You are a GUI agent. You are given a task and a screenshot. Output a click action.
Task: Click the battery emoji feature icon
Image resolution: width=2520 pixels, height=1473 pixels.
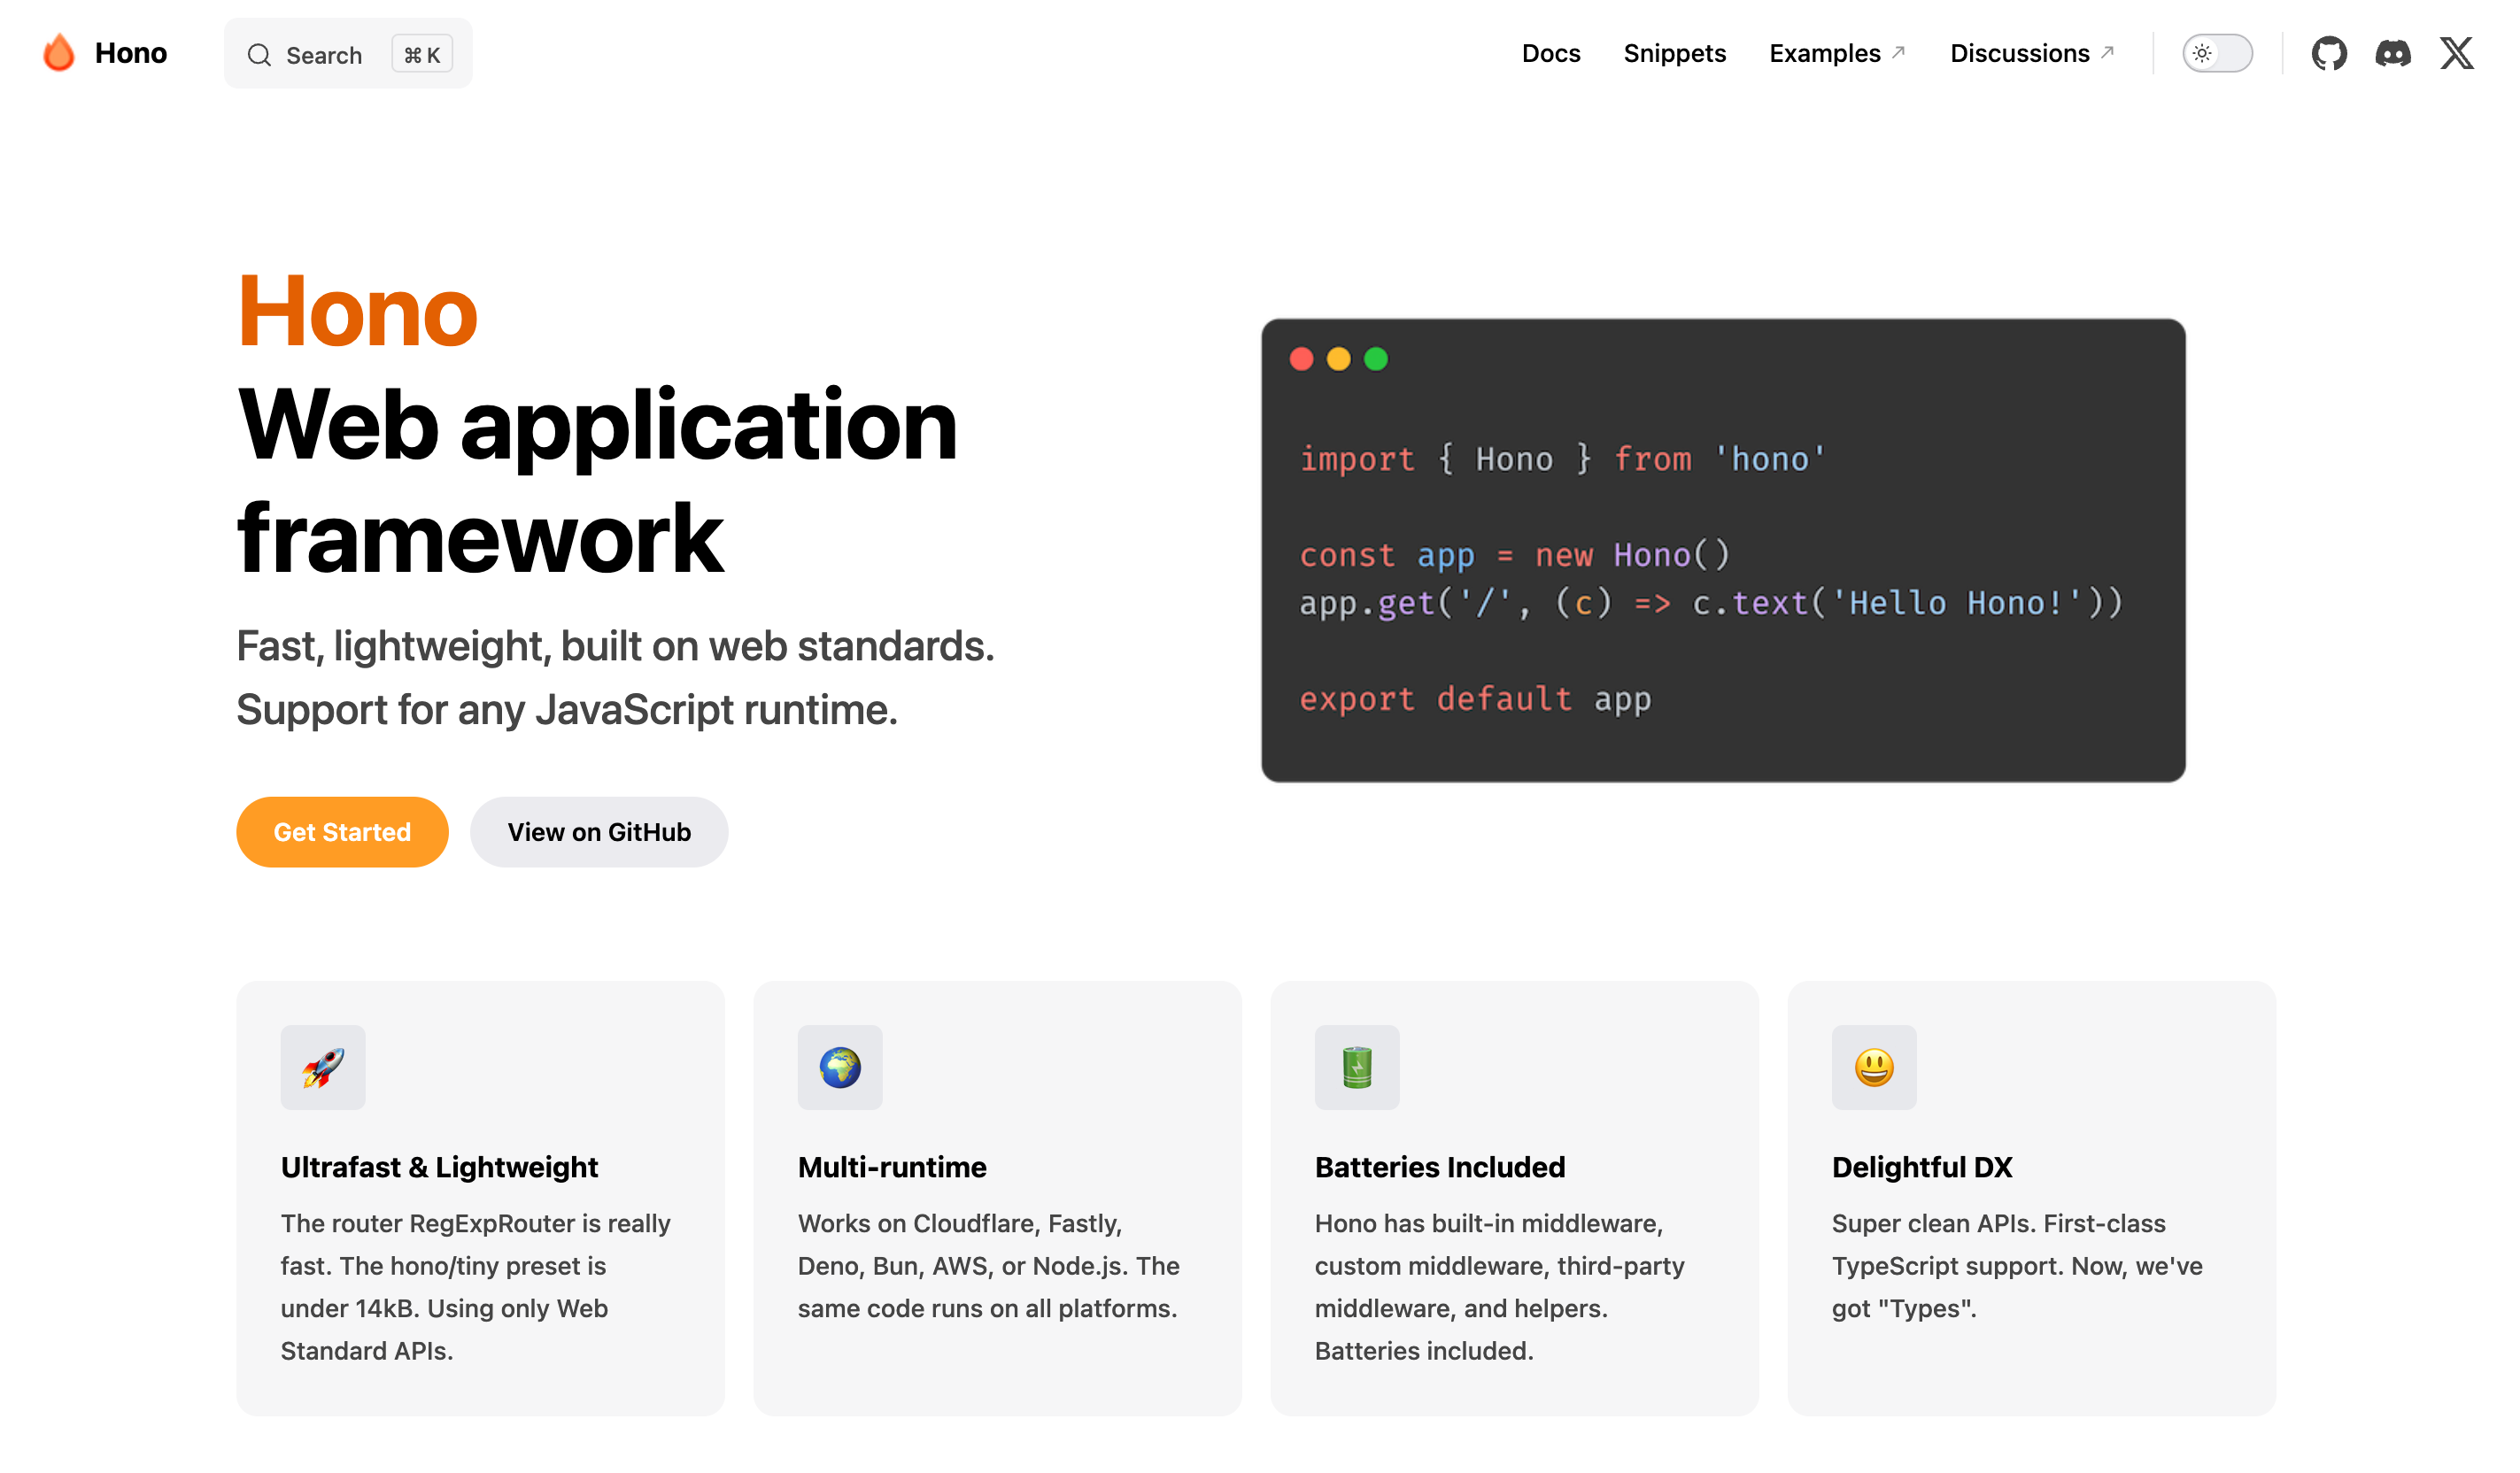click(1357, 1067)
